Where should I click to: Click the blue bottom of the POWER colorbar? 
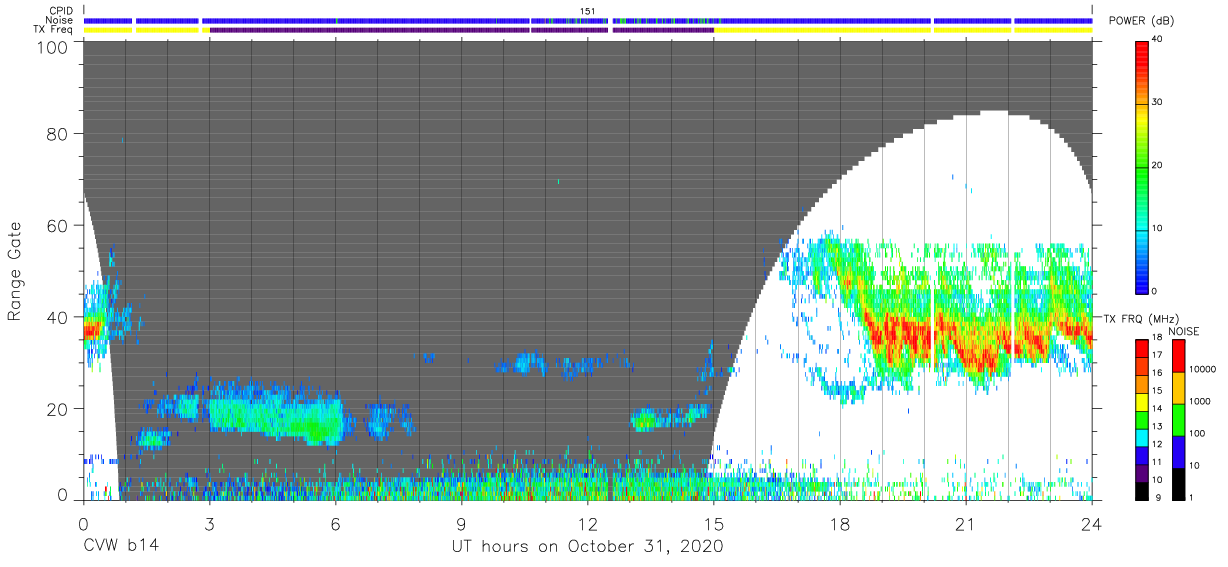coord(1142,280)
